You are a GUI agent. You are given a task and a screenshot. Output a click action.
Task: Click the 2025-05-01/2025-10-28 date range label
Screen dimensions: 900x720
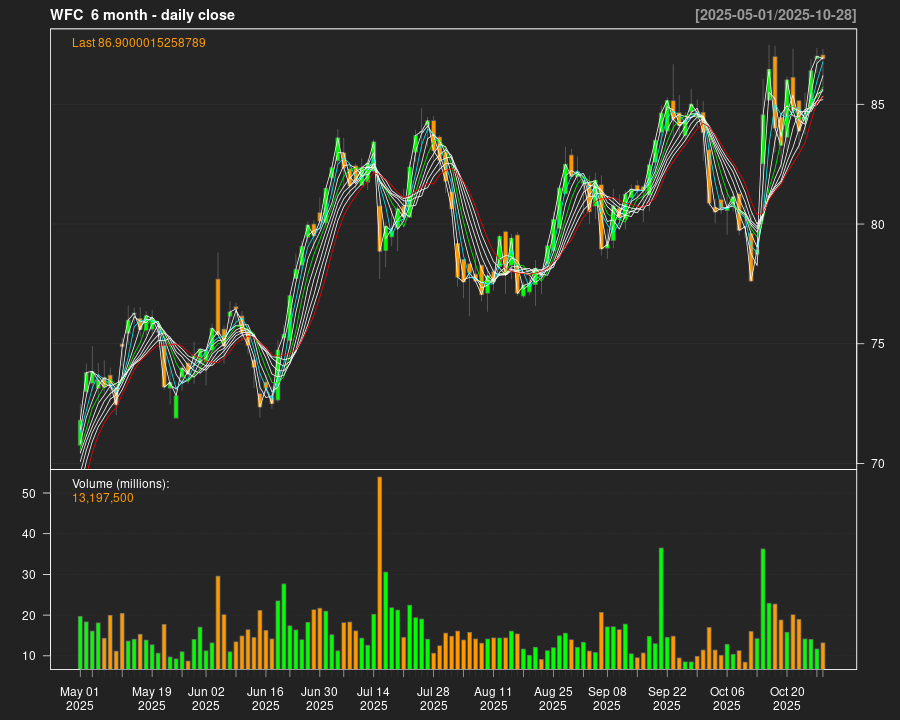(775, 15)
